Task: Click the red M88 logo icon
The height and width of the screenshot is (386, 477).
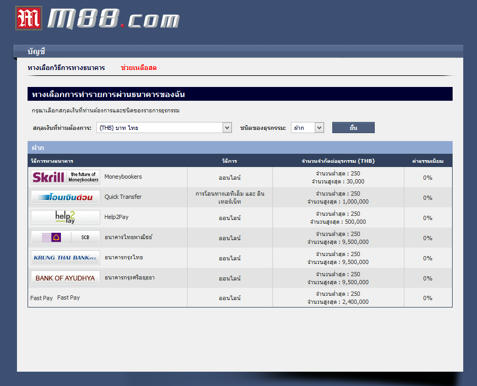Action: [x=29, y=18]
